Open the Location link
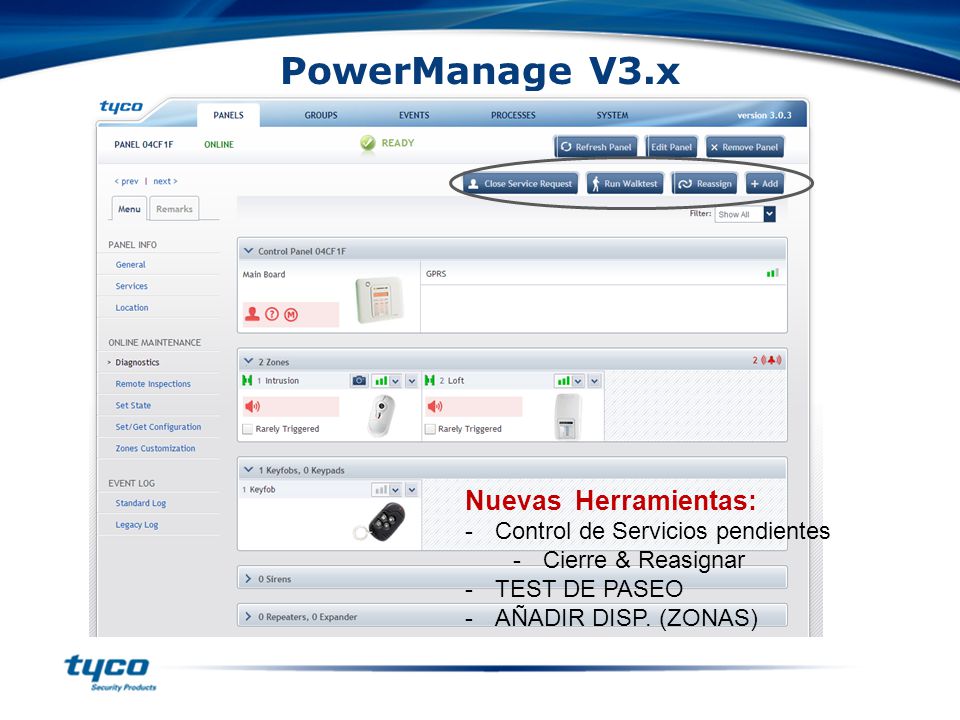 (x=132, y=307)
